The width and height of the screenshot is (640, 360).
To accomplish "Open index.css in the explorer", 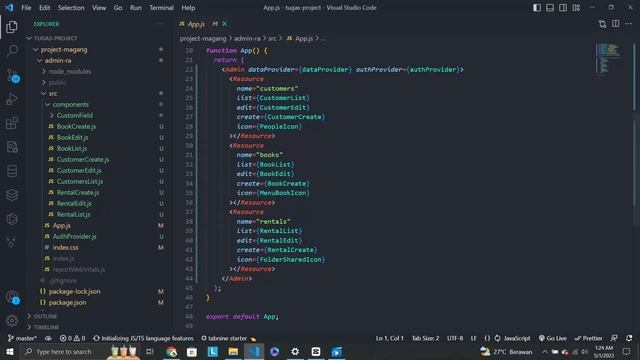I will point(65,247).
